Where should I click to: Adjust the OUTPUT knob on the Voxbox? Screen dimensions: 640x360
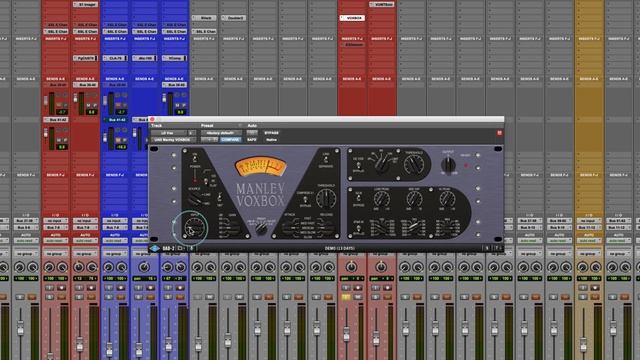(448, 165)
